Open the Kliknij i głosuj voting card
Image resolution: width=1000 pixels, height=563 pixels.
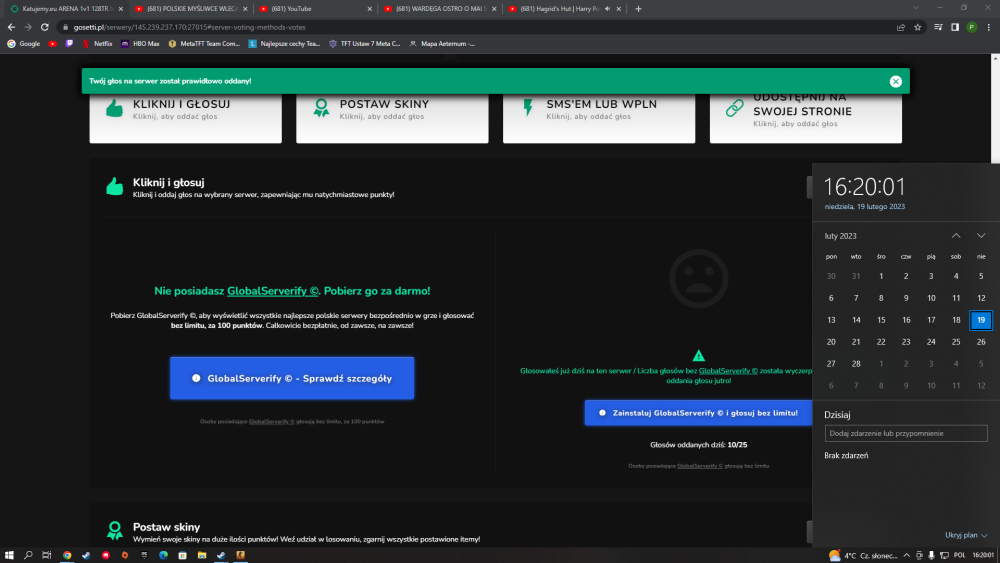tap(186, 118)
